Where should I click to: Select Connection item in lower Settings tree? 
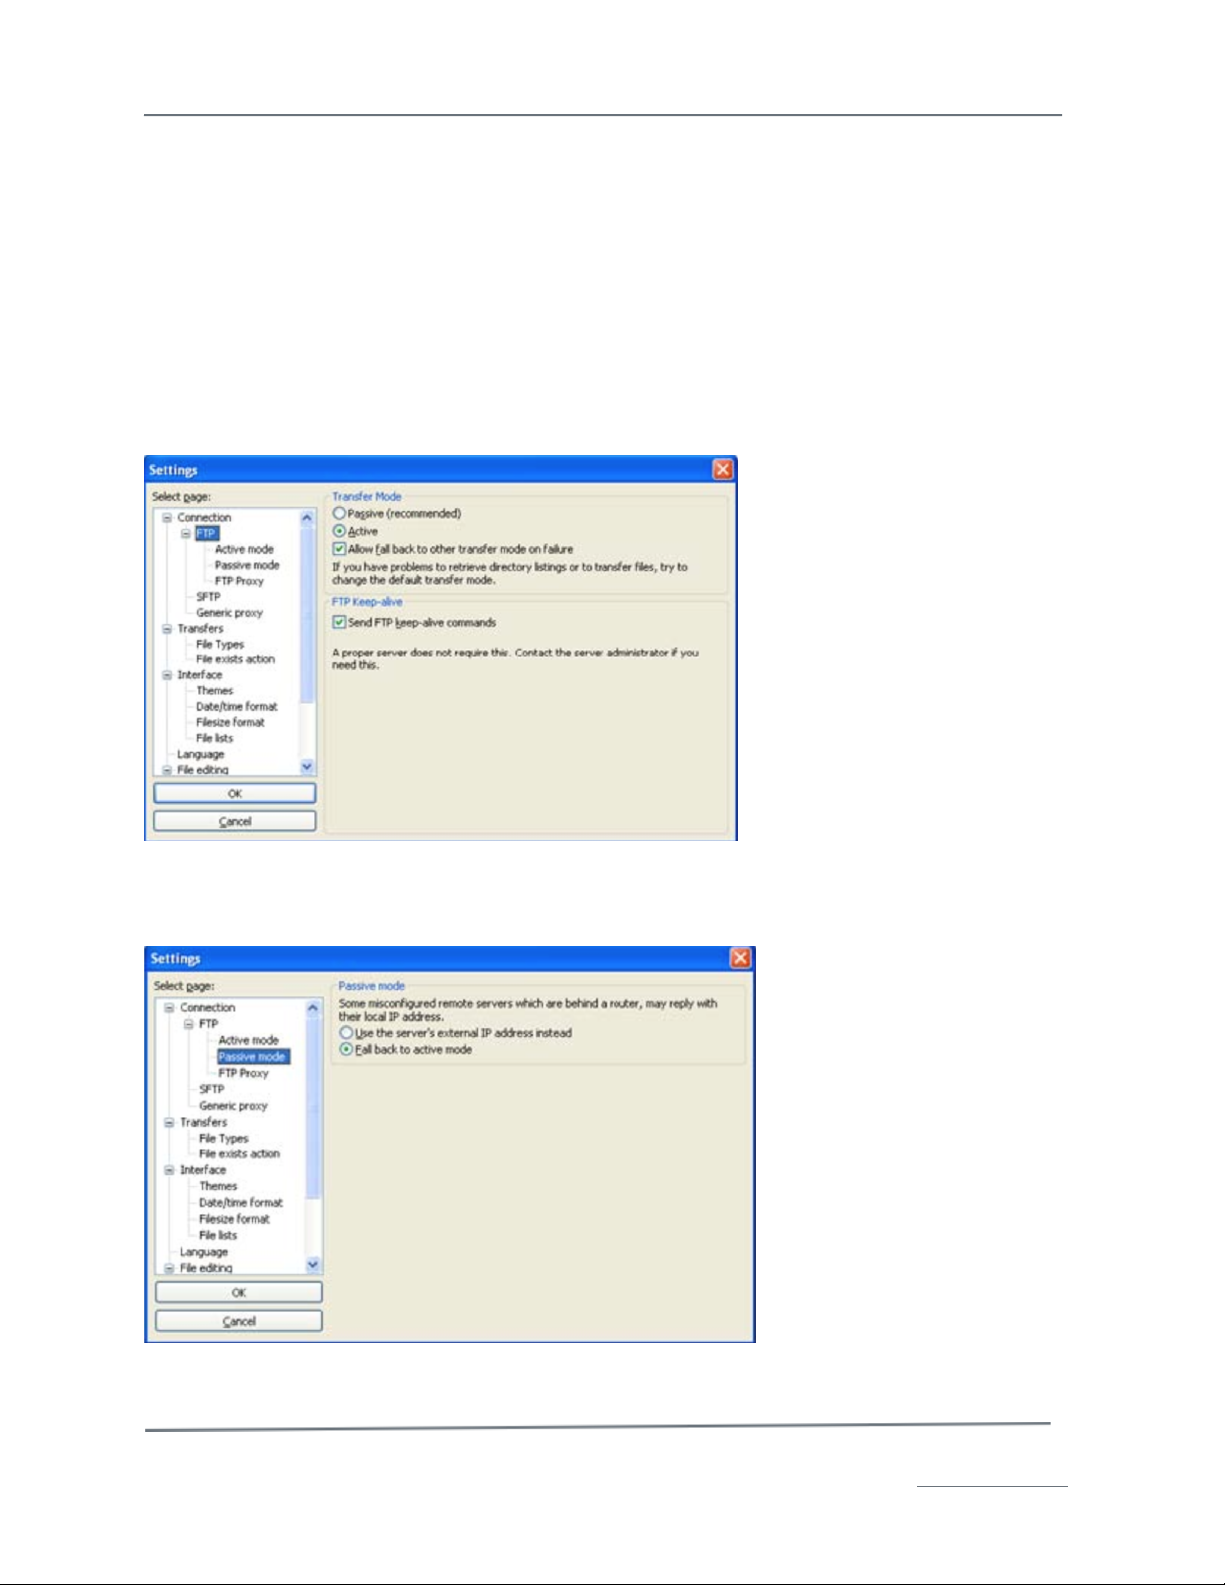[208, 1007]
